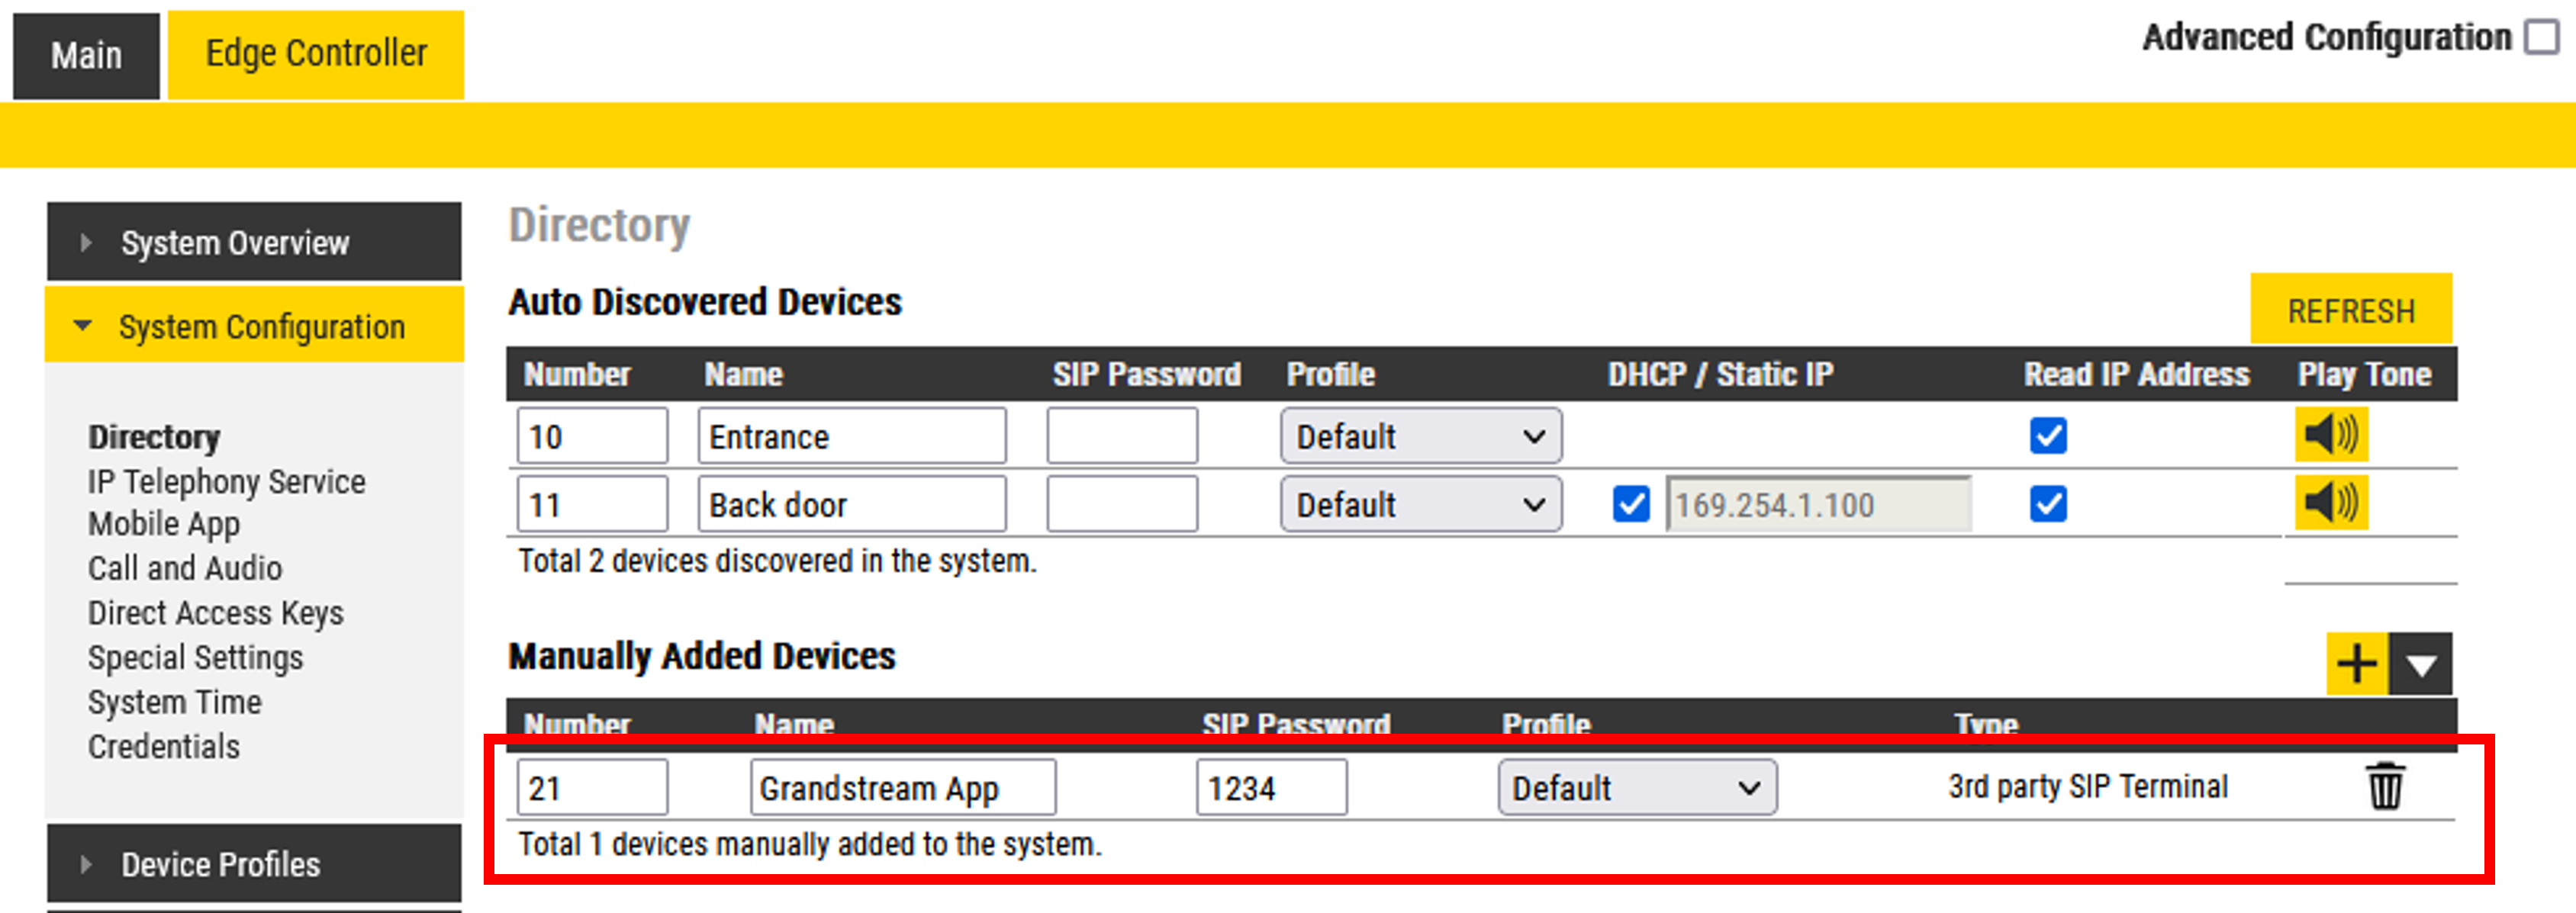Play tone for Back door device
Image resolution: width=2576 pixels, height=913 pixels.
(x=2330, y=503)
